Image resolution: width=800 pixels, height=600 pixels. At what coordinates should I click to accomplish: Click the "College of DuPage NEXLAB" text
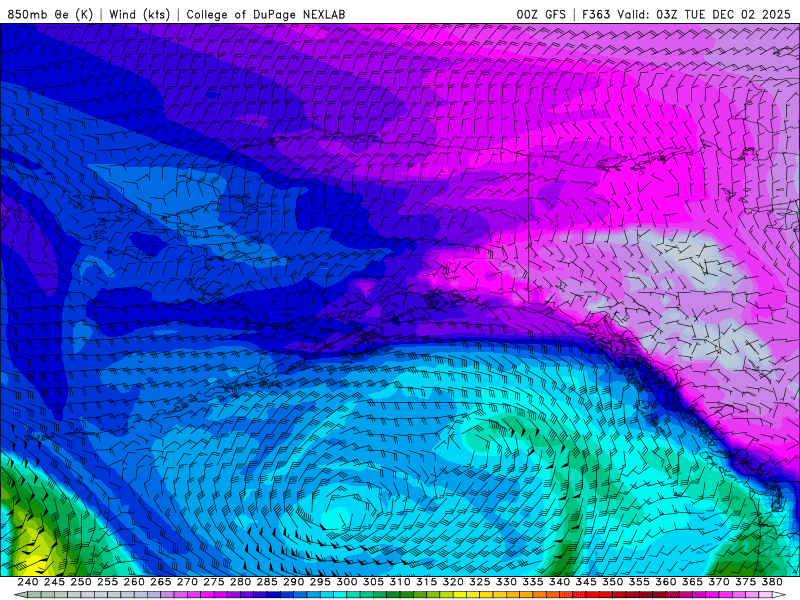(x=266, y=14)
